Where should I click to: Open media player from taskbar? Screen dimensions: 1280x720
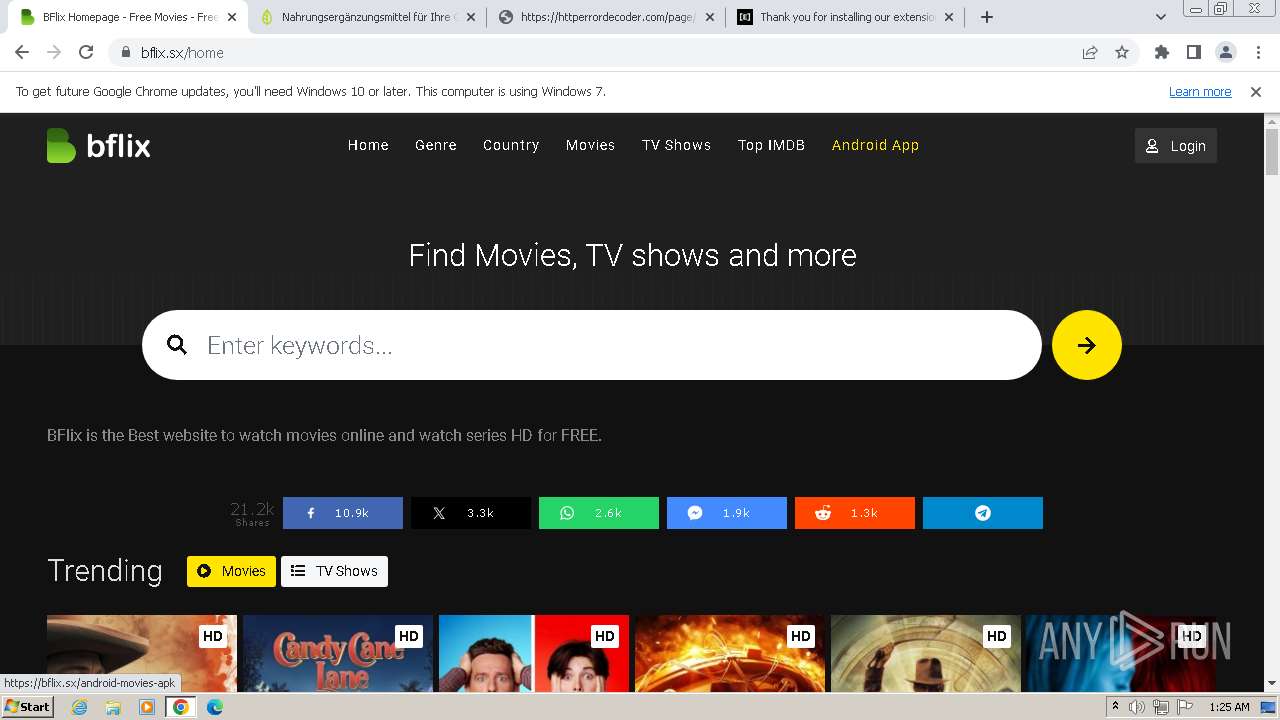pos(147,707)
